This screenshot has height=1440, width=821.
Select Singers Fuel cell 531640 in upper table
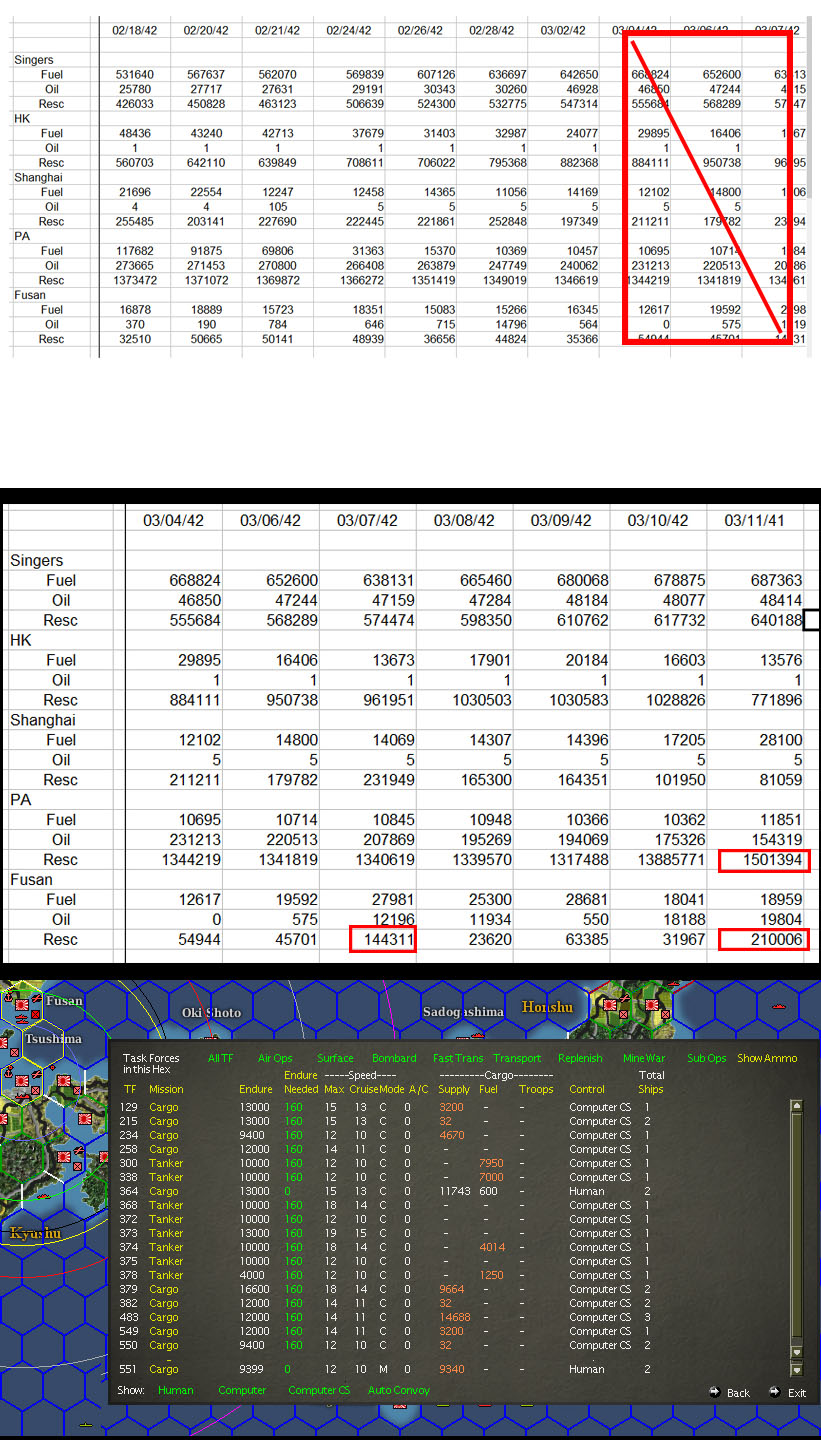135,74
